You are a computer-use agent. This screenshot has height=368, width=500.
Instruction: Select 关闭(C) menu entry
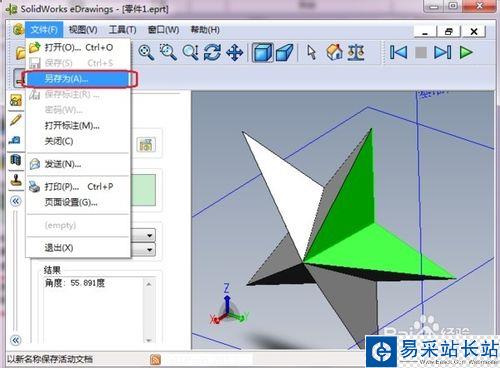pyautogui.click(x=78, y=141)
